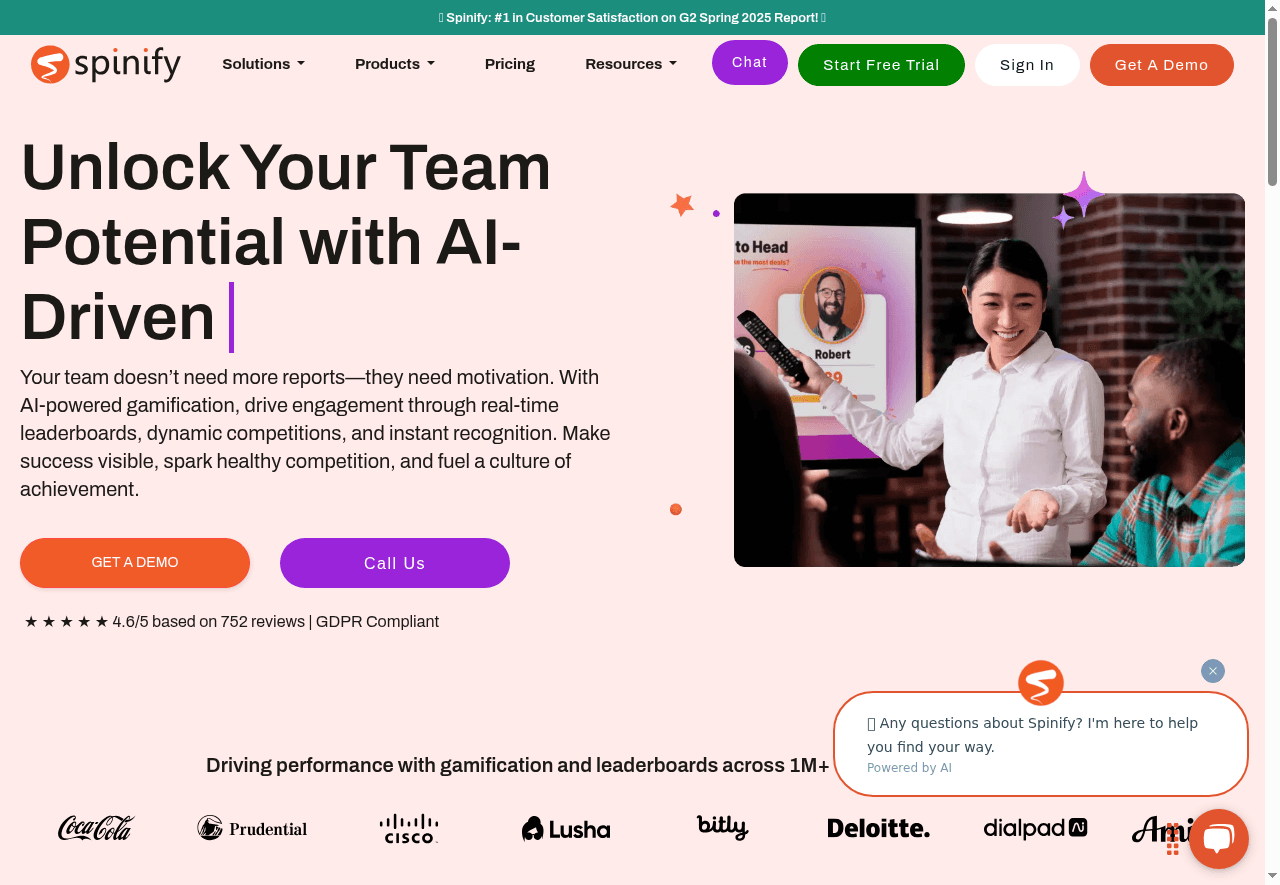Click the bitly logo
This screenshot has width=1280, height=885.
(722, 827)
